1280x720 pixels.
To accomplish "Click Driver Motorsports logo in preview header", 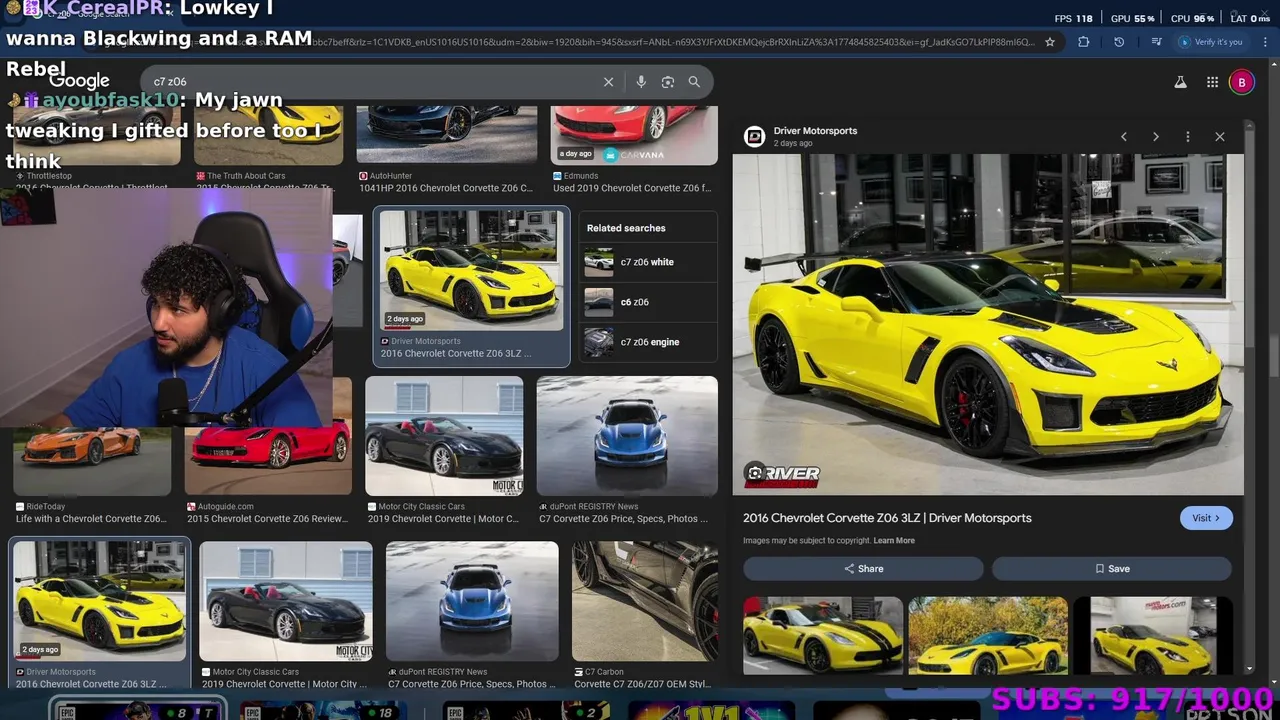I will 755,137.
